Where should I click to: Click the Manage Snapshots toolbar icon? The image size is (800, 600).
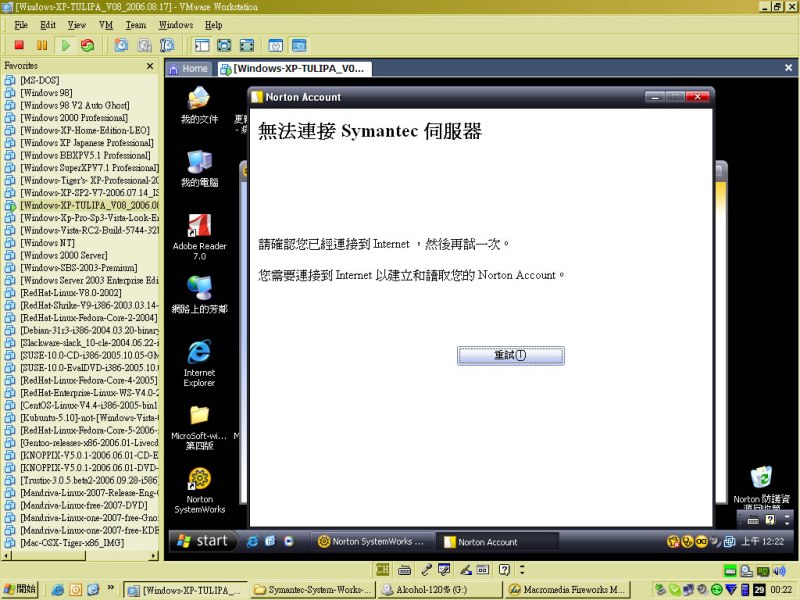(x=167, y=45)
